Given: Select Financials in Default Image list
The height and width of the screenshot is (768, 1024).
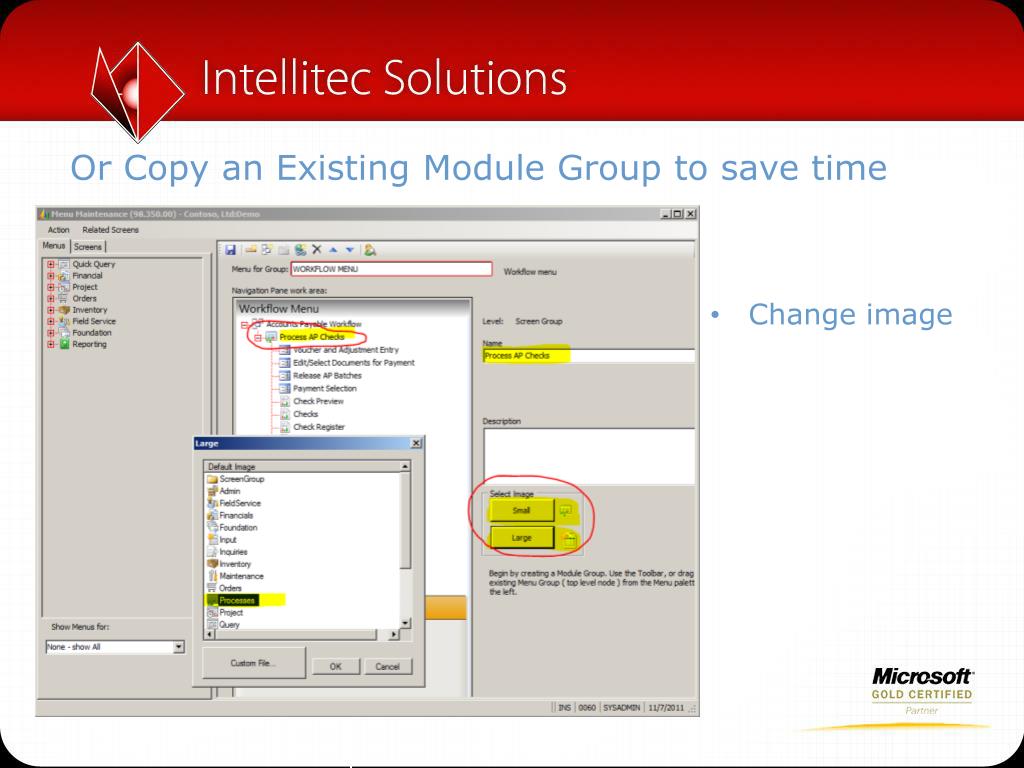Looking at the screenshot, I should point(236,515).
